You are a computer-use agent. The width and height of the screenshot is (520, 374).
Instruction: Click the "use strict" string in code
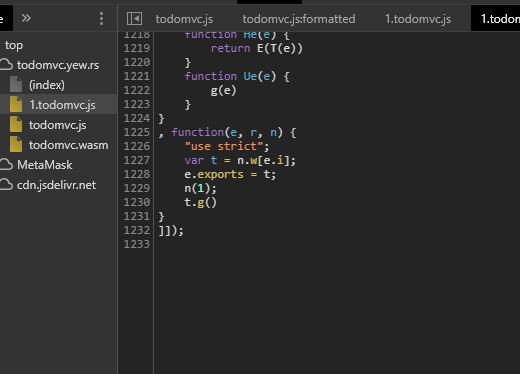pyautogui.click(x=224, y=146)
